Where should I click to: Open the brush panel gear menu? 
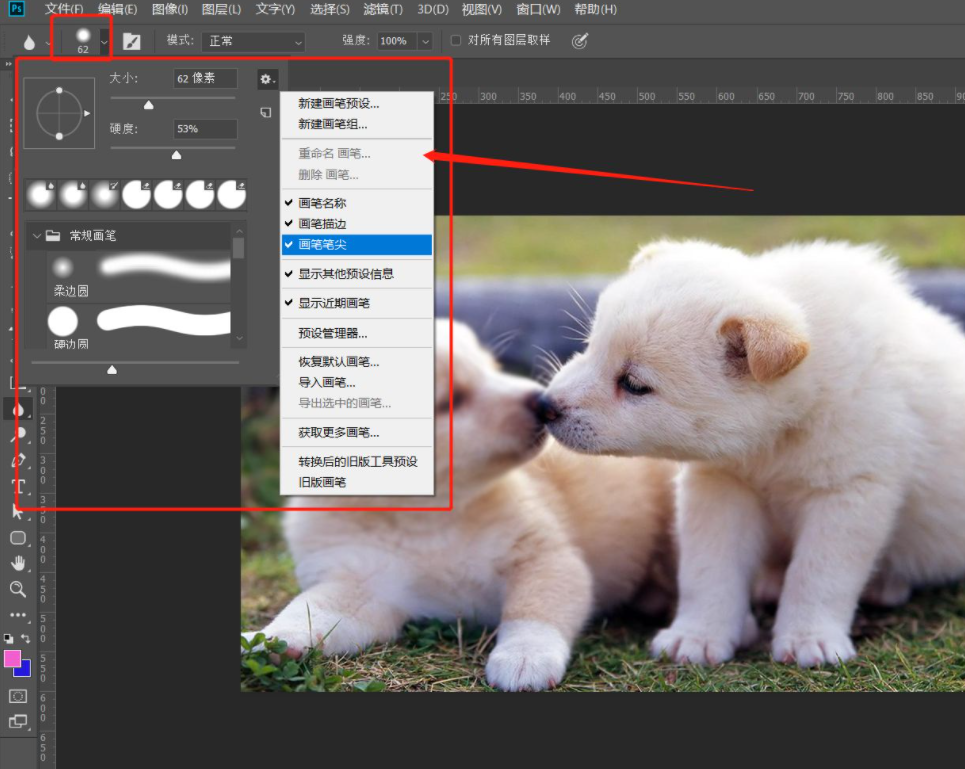click(267, 79)
